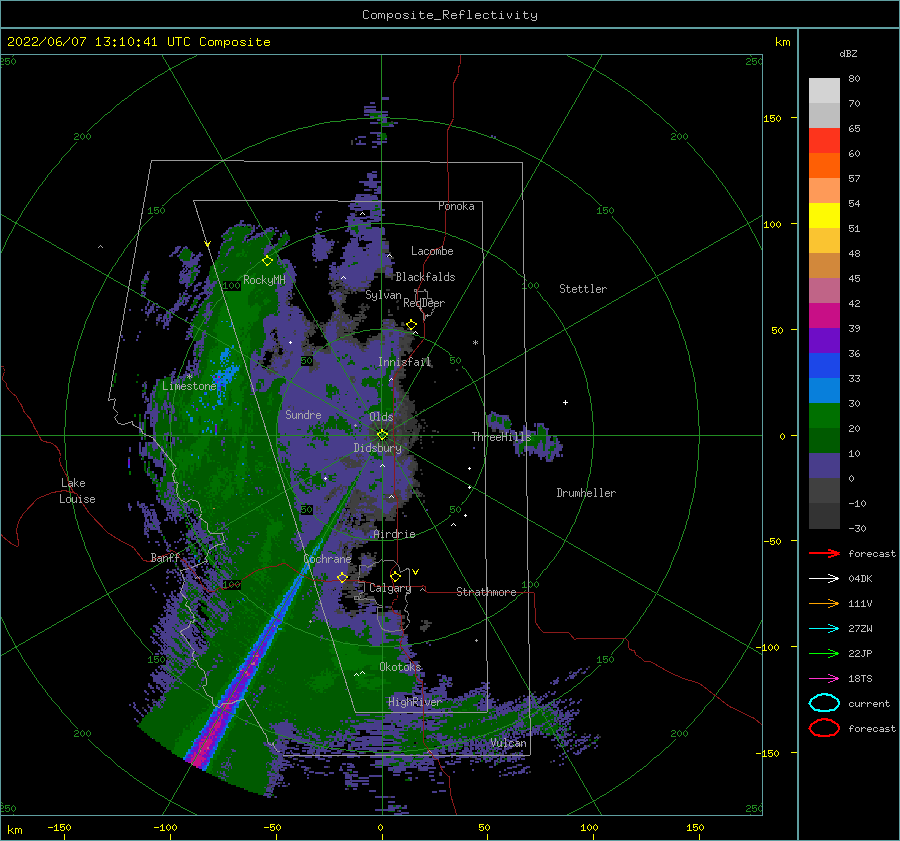Pick the light gray 80 dBZ swatch
The width and height of the screenshot is (900, 841).
[824, 90]
